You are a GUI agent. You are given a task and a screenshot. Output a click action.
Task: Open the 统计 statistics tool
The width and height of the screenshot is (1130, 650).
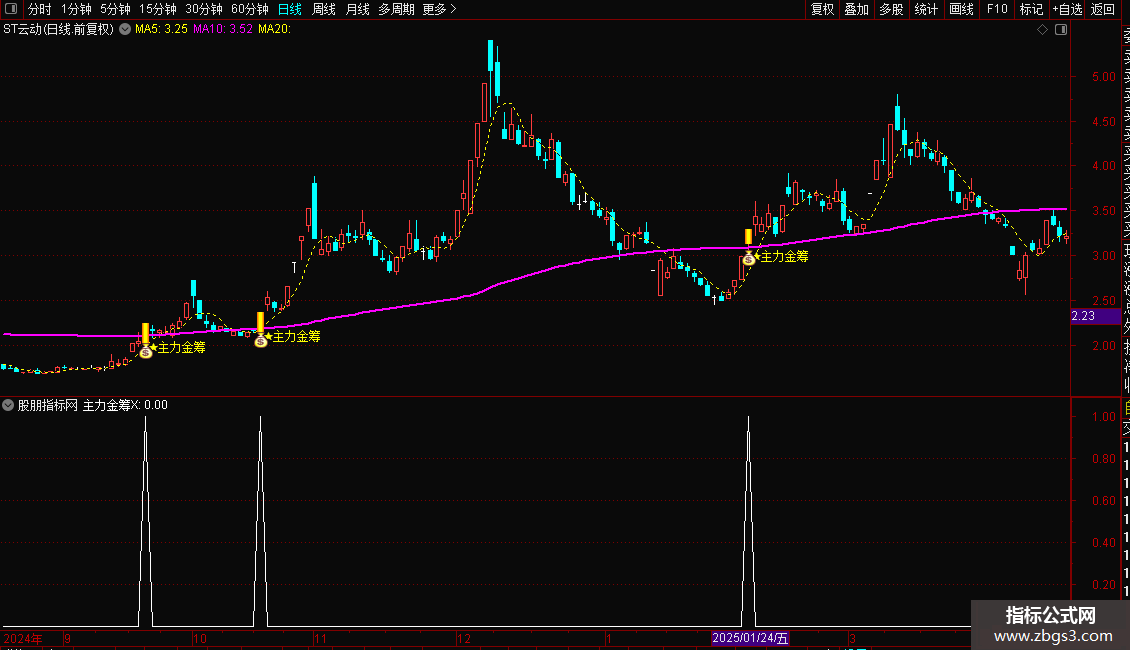click(926, 9)
